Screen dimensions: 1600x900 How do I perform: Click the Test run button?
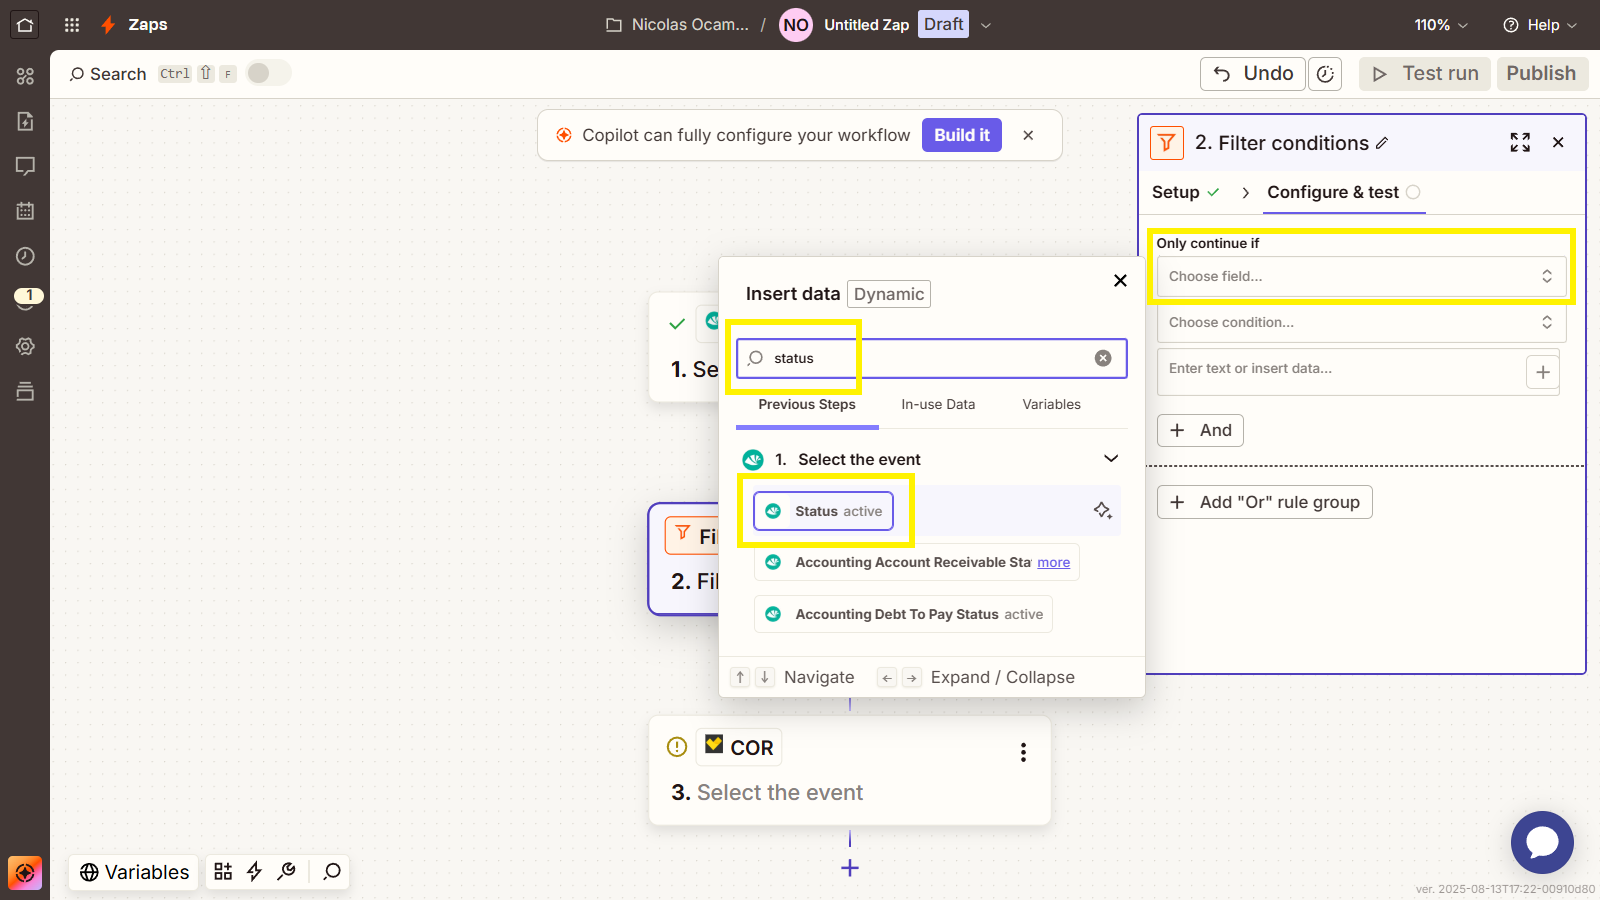click(x=1425, y=74)
